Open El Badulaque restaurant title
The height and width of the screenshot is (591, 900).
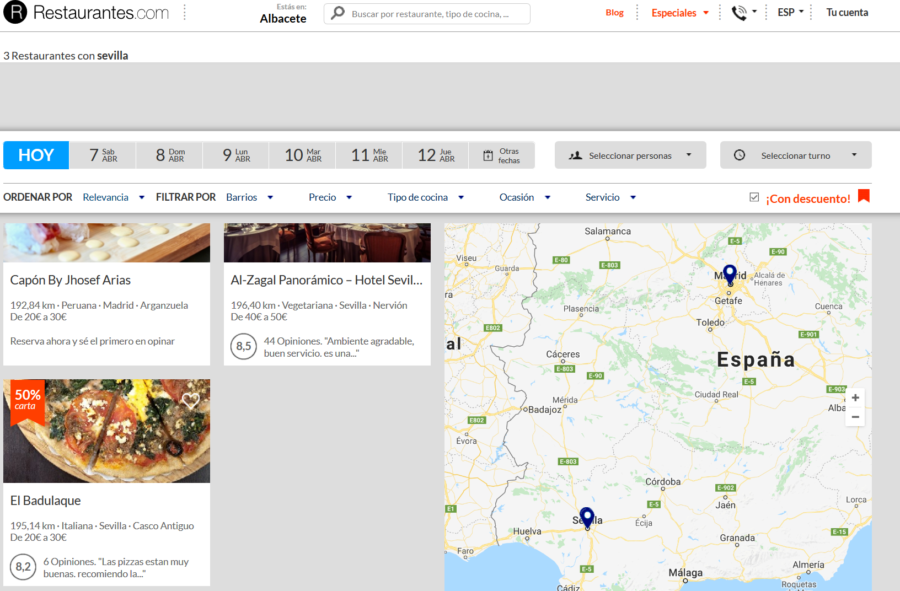coord(45,500)
